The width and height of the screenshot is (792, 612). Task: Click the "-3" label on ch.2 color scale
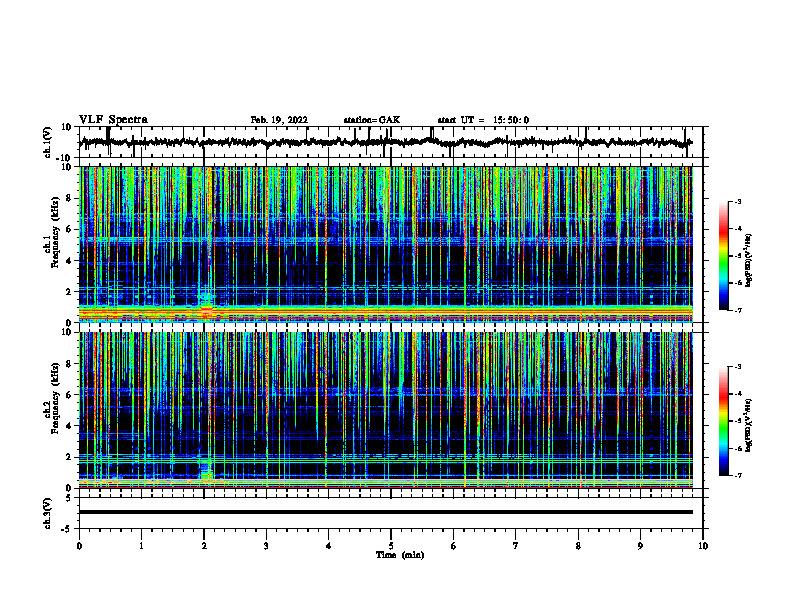click(x=737, y=367)
